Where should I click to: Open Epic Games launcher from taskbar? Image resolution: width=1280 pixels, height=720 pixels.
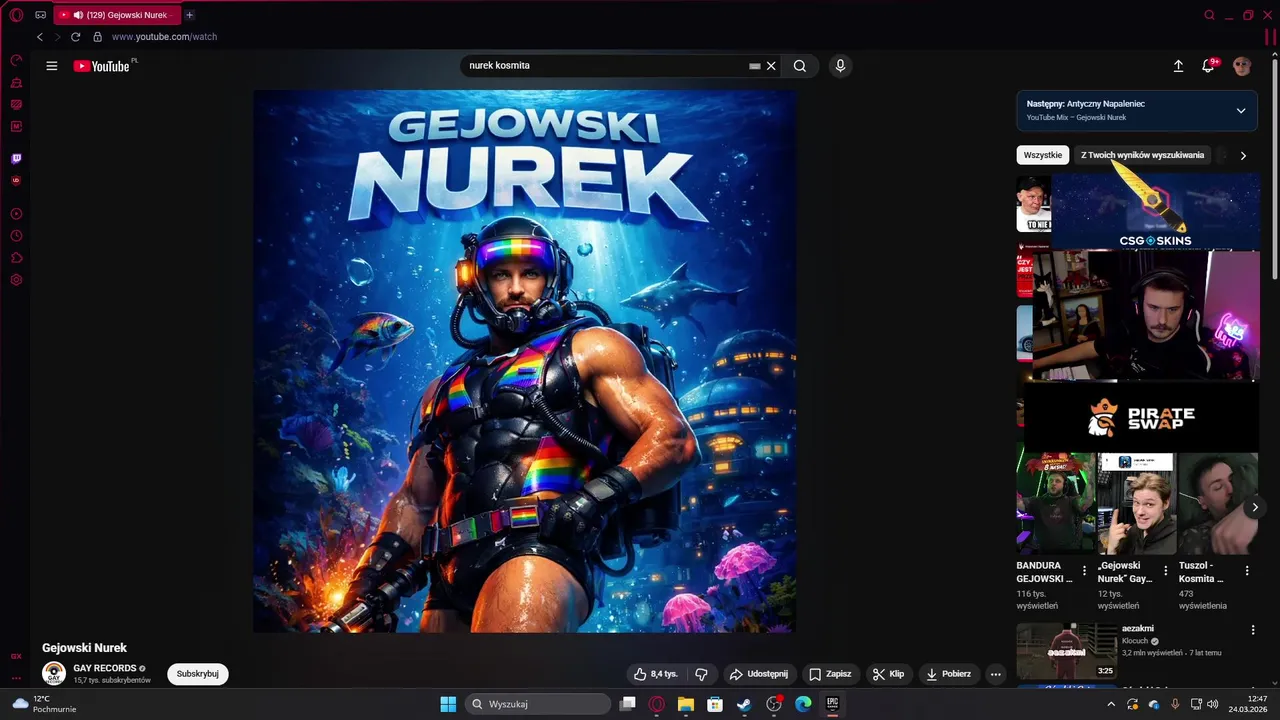tap(832, 704)
